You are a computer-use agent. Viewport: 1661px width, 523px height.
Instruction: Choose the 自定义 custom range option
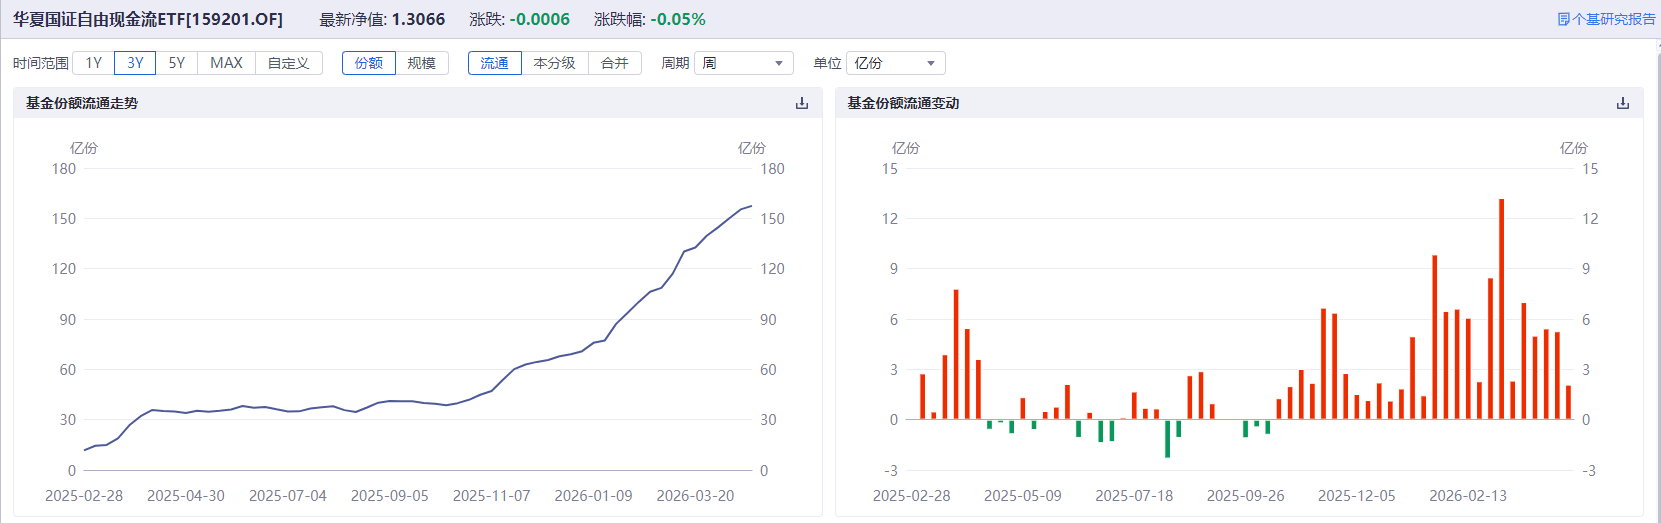pyautogui.click(x=289, y=63)
